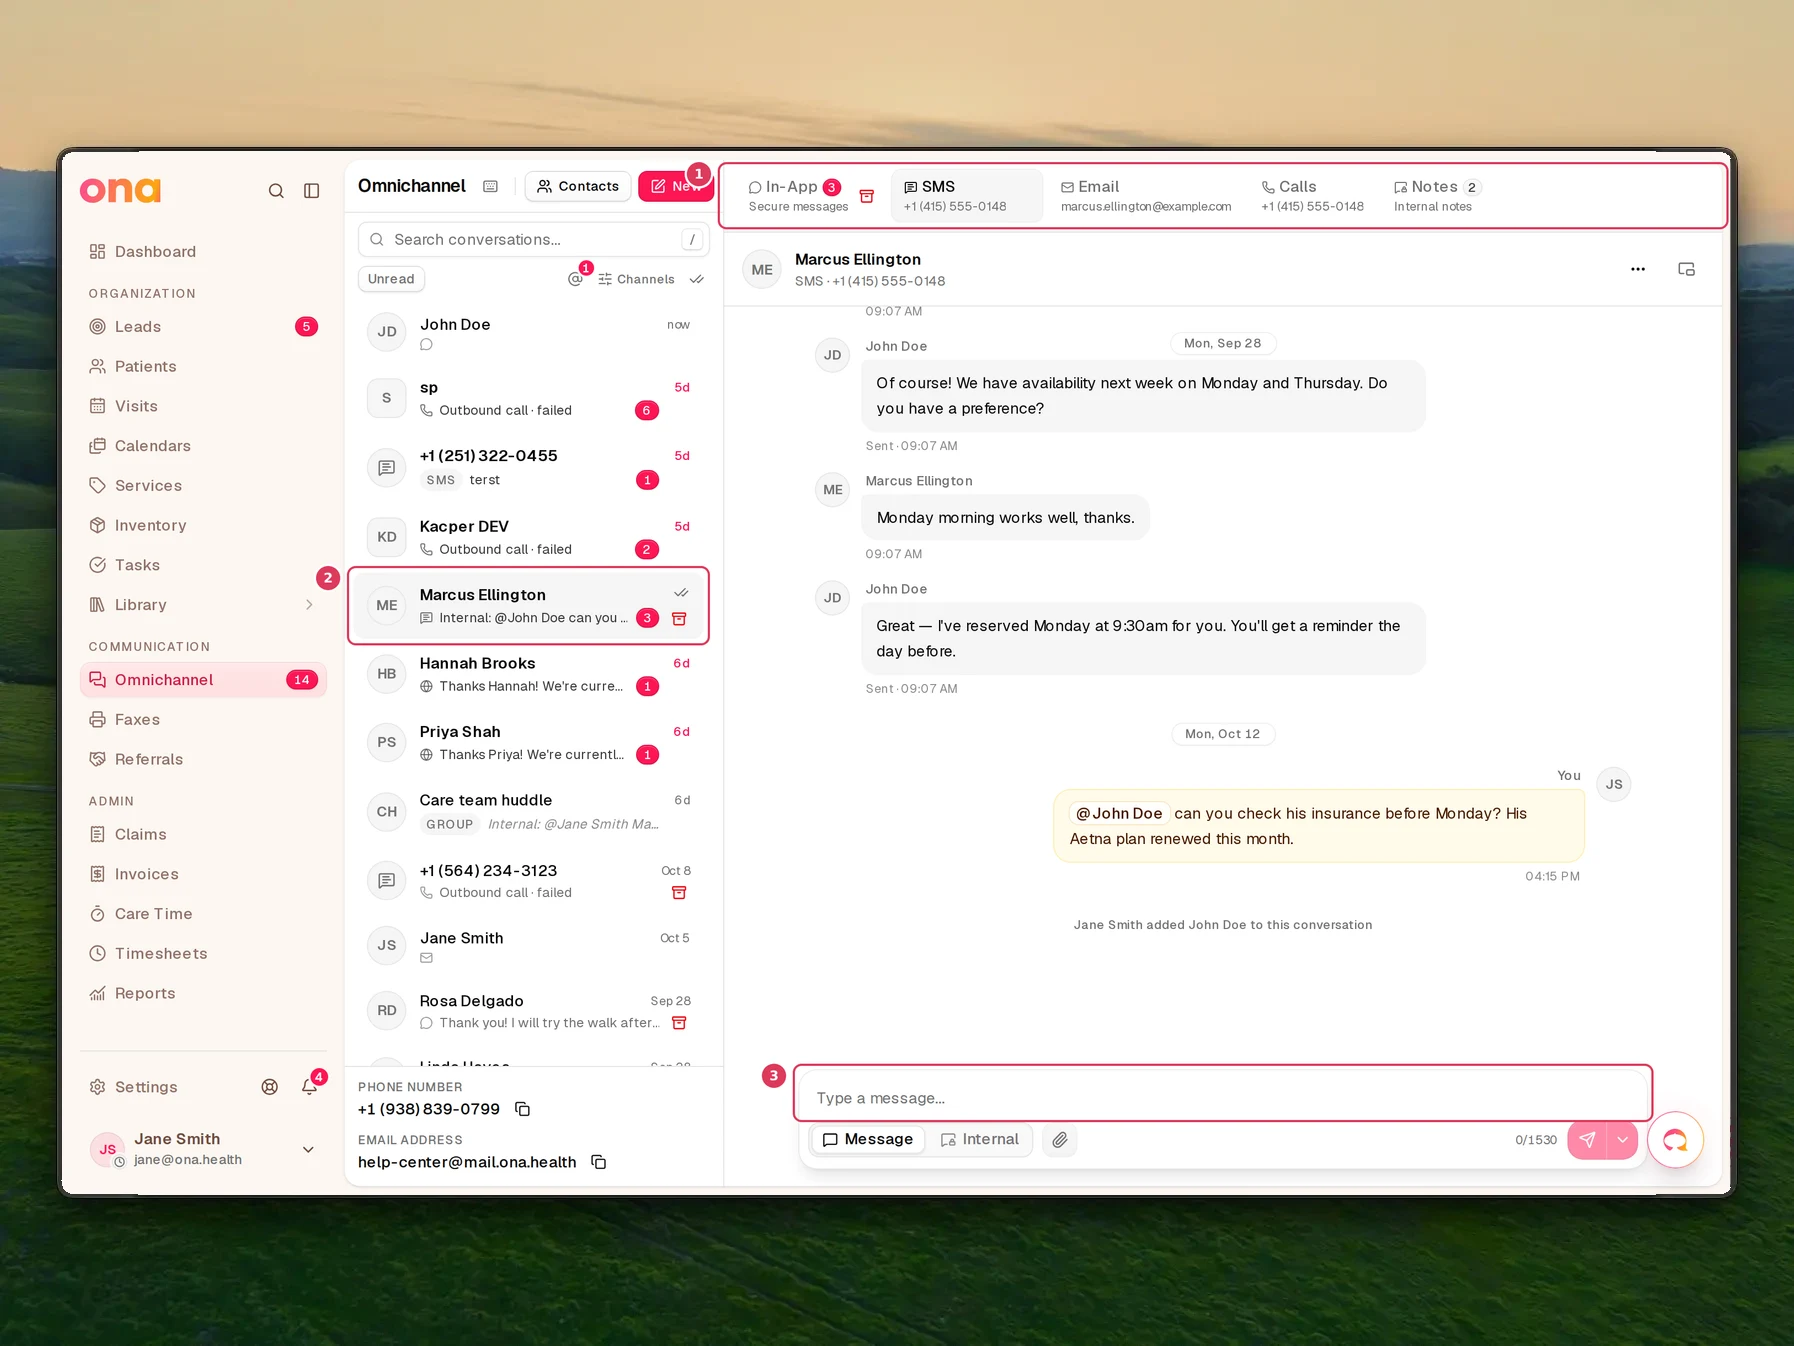Focus the Search conversations field
Image resolution: width=1794 pixels, height=1346 pixels.
point(533,240)
